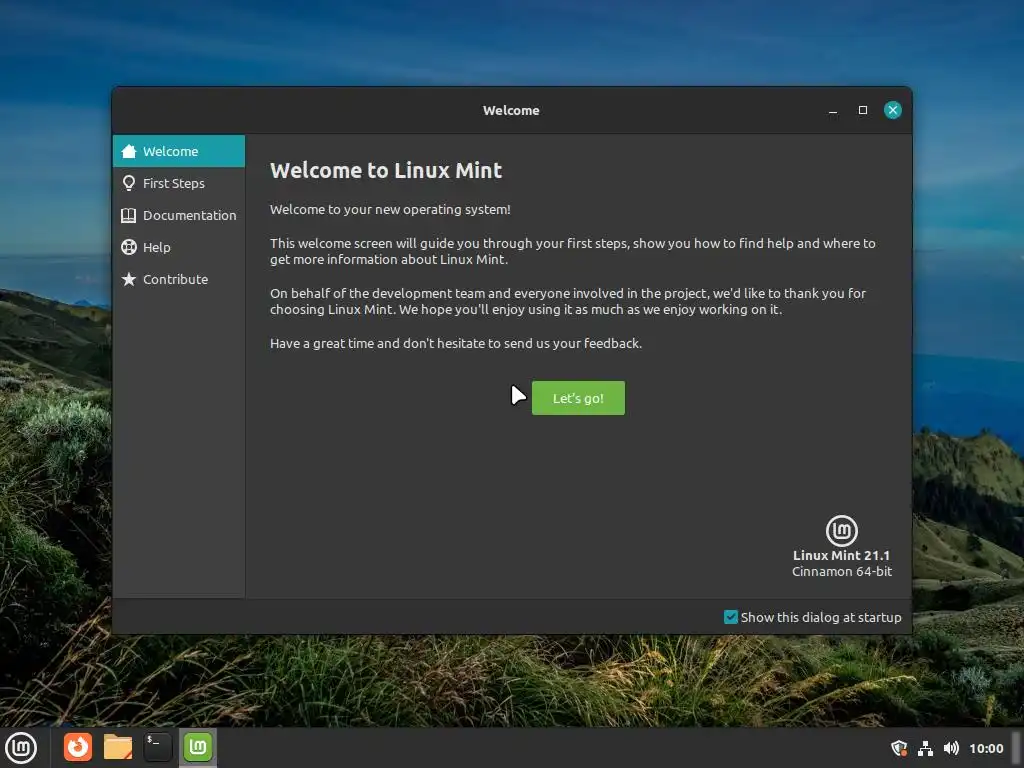The image size is (1024, 768).
Task: Switch to the First Steps page
Action: (178, 183)
